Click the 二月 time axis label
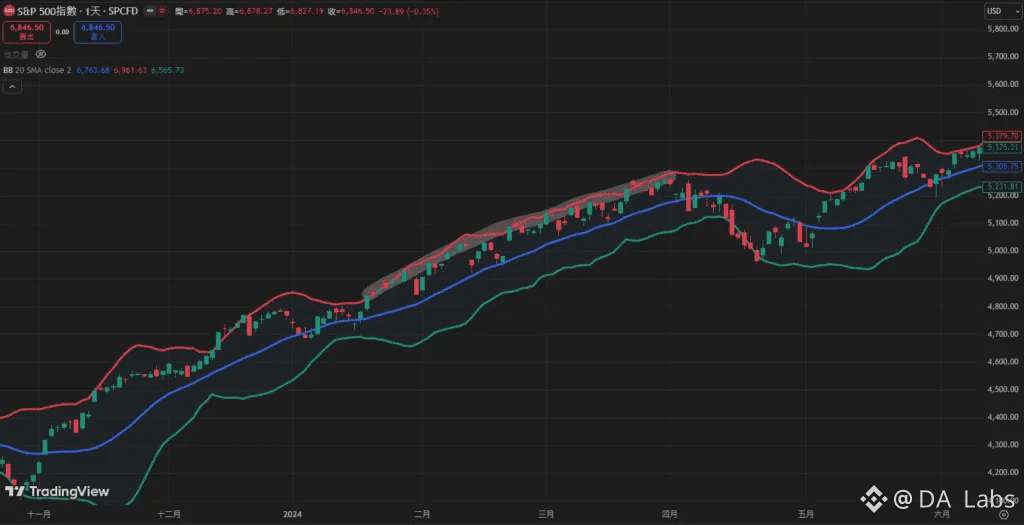The image size is (1024, 525). click(422, 515)
